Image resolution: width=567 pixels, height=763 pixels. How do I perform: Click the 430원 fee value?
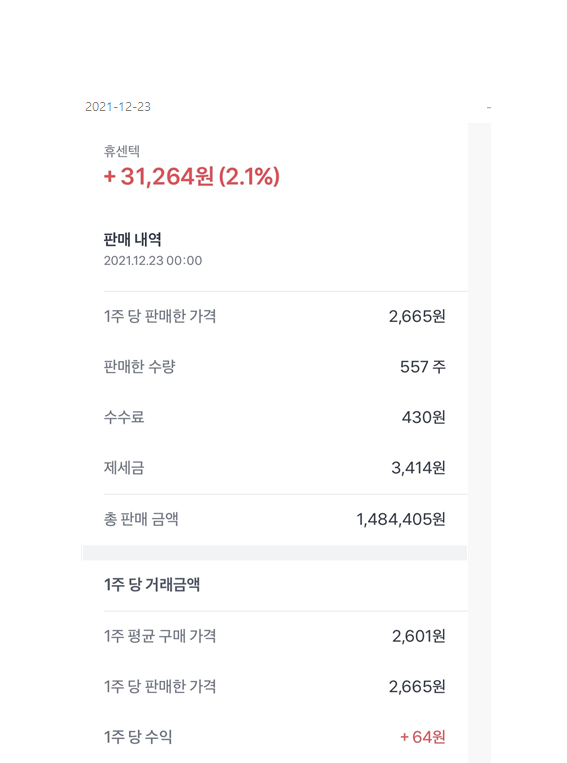click(423, 417)
